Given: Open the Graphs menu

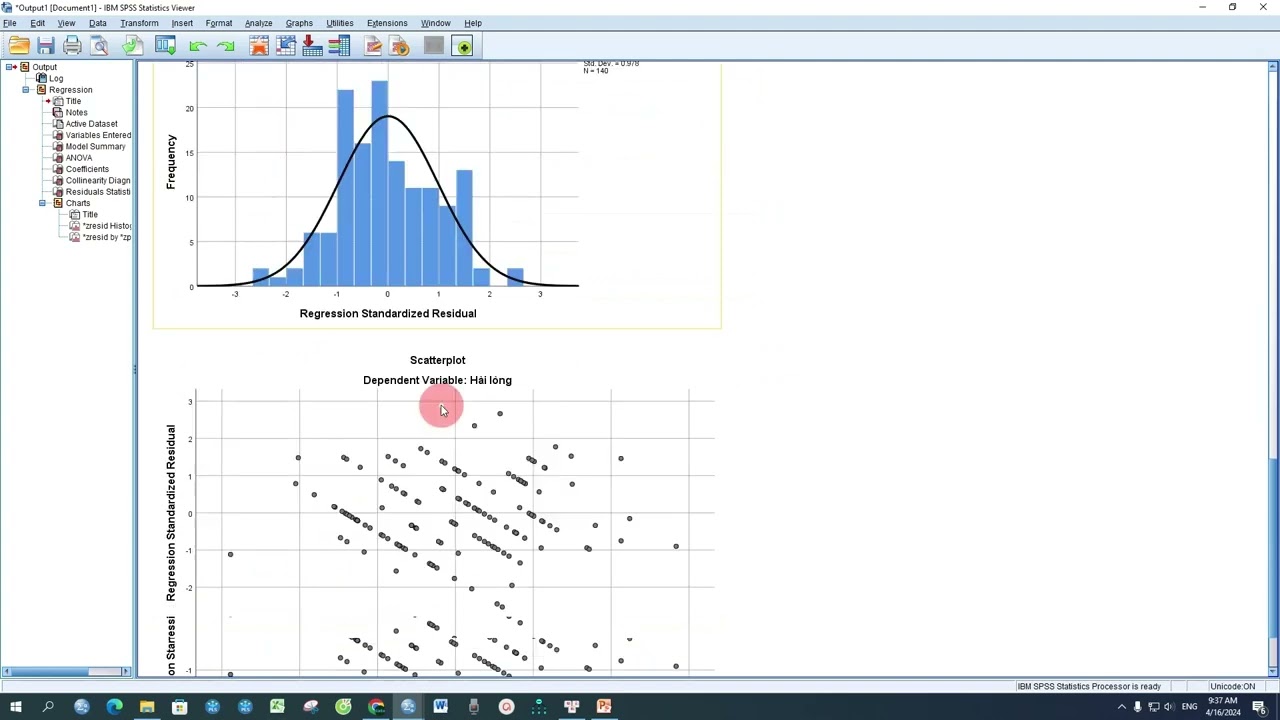Looking at the screenshot, I should [299, 23].
